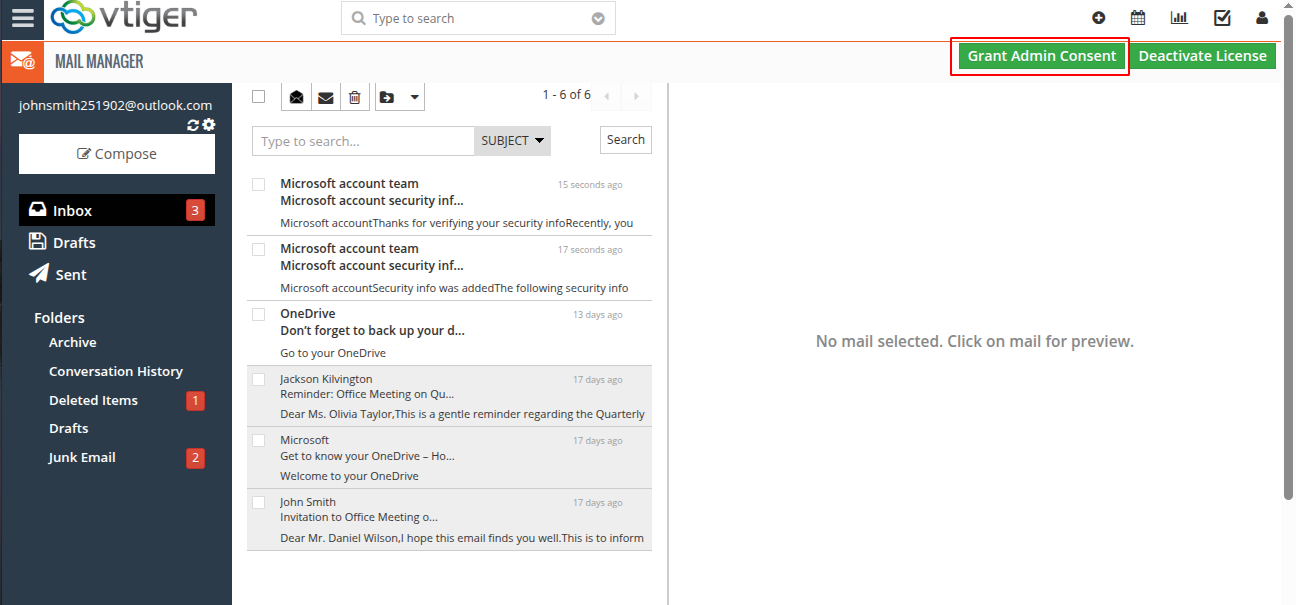The height and width of the screenshot is (605, 1296).
Task: Click the refresh mailbox icon
Action: click(x=193, y=125)
